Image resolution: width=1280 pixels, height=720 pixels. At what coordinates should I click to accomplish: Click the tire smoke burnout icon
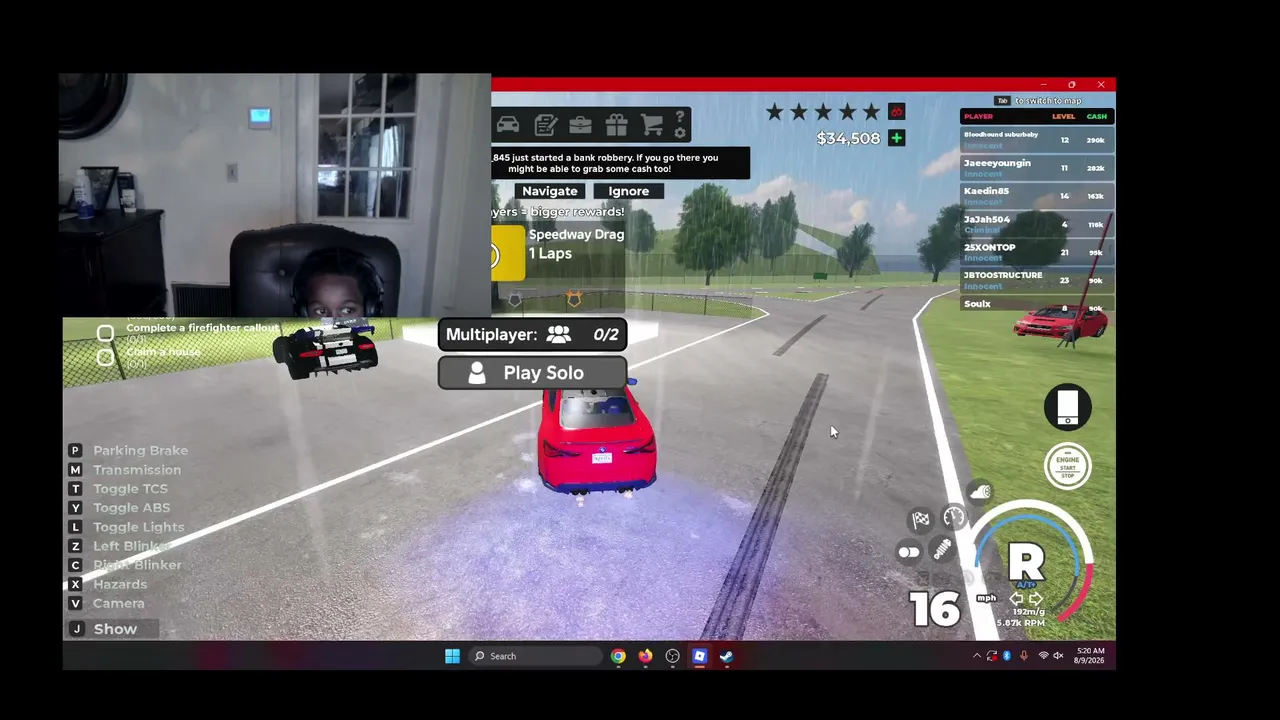point(981,491)
